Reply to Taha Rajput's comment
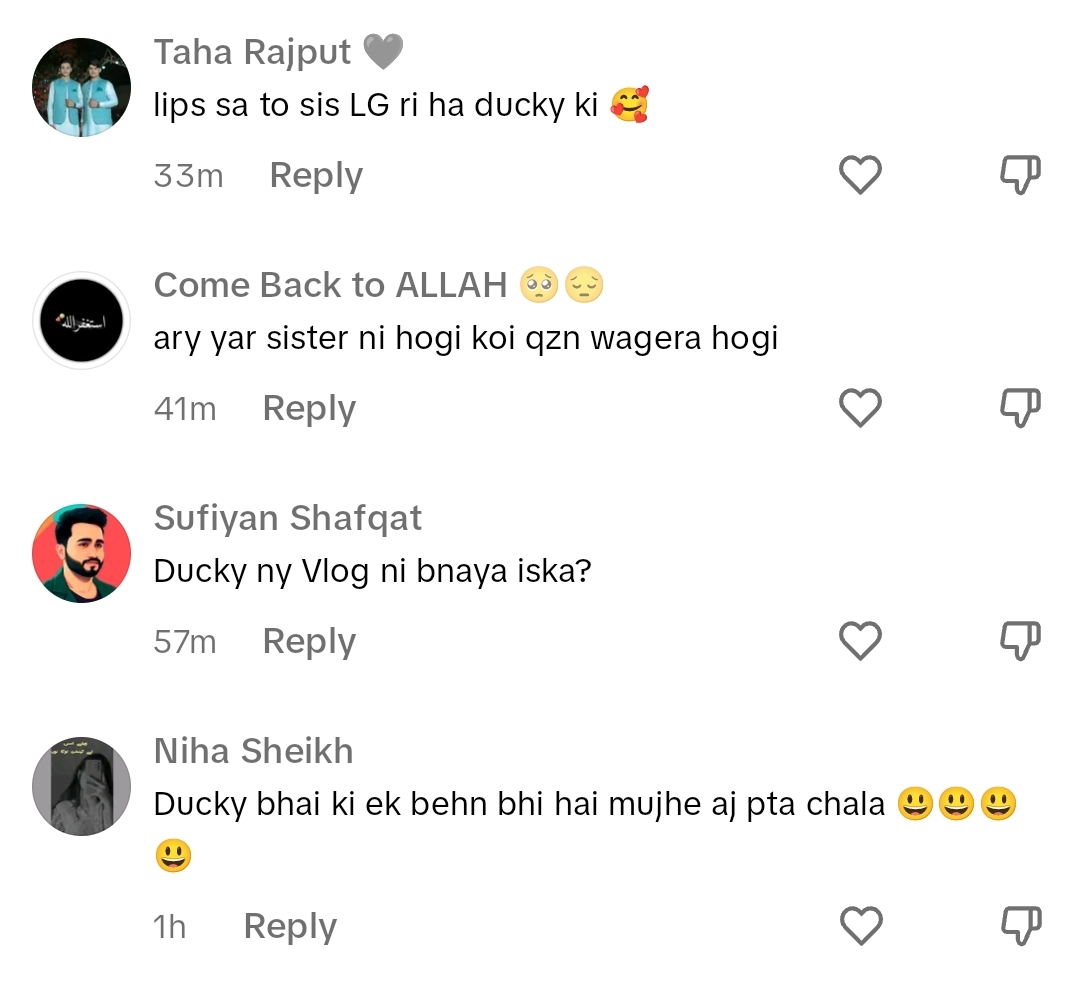1080x987 pixels. pyautogui.click(x=314, y=174)
